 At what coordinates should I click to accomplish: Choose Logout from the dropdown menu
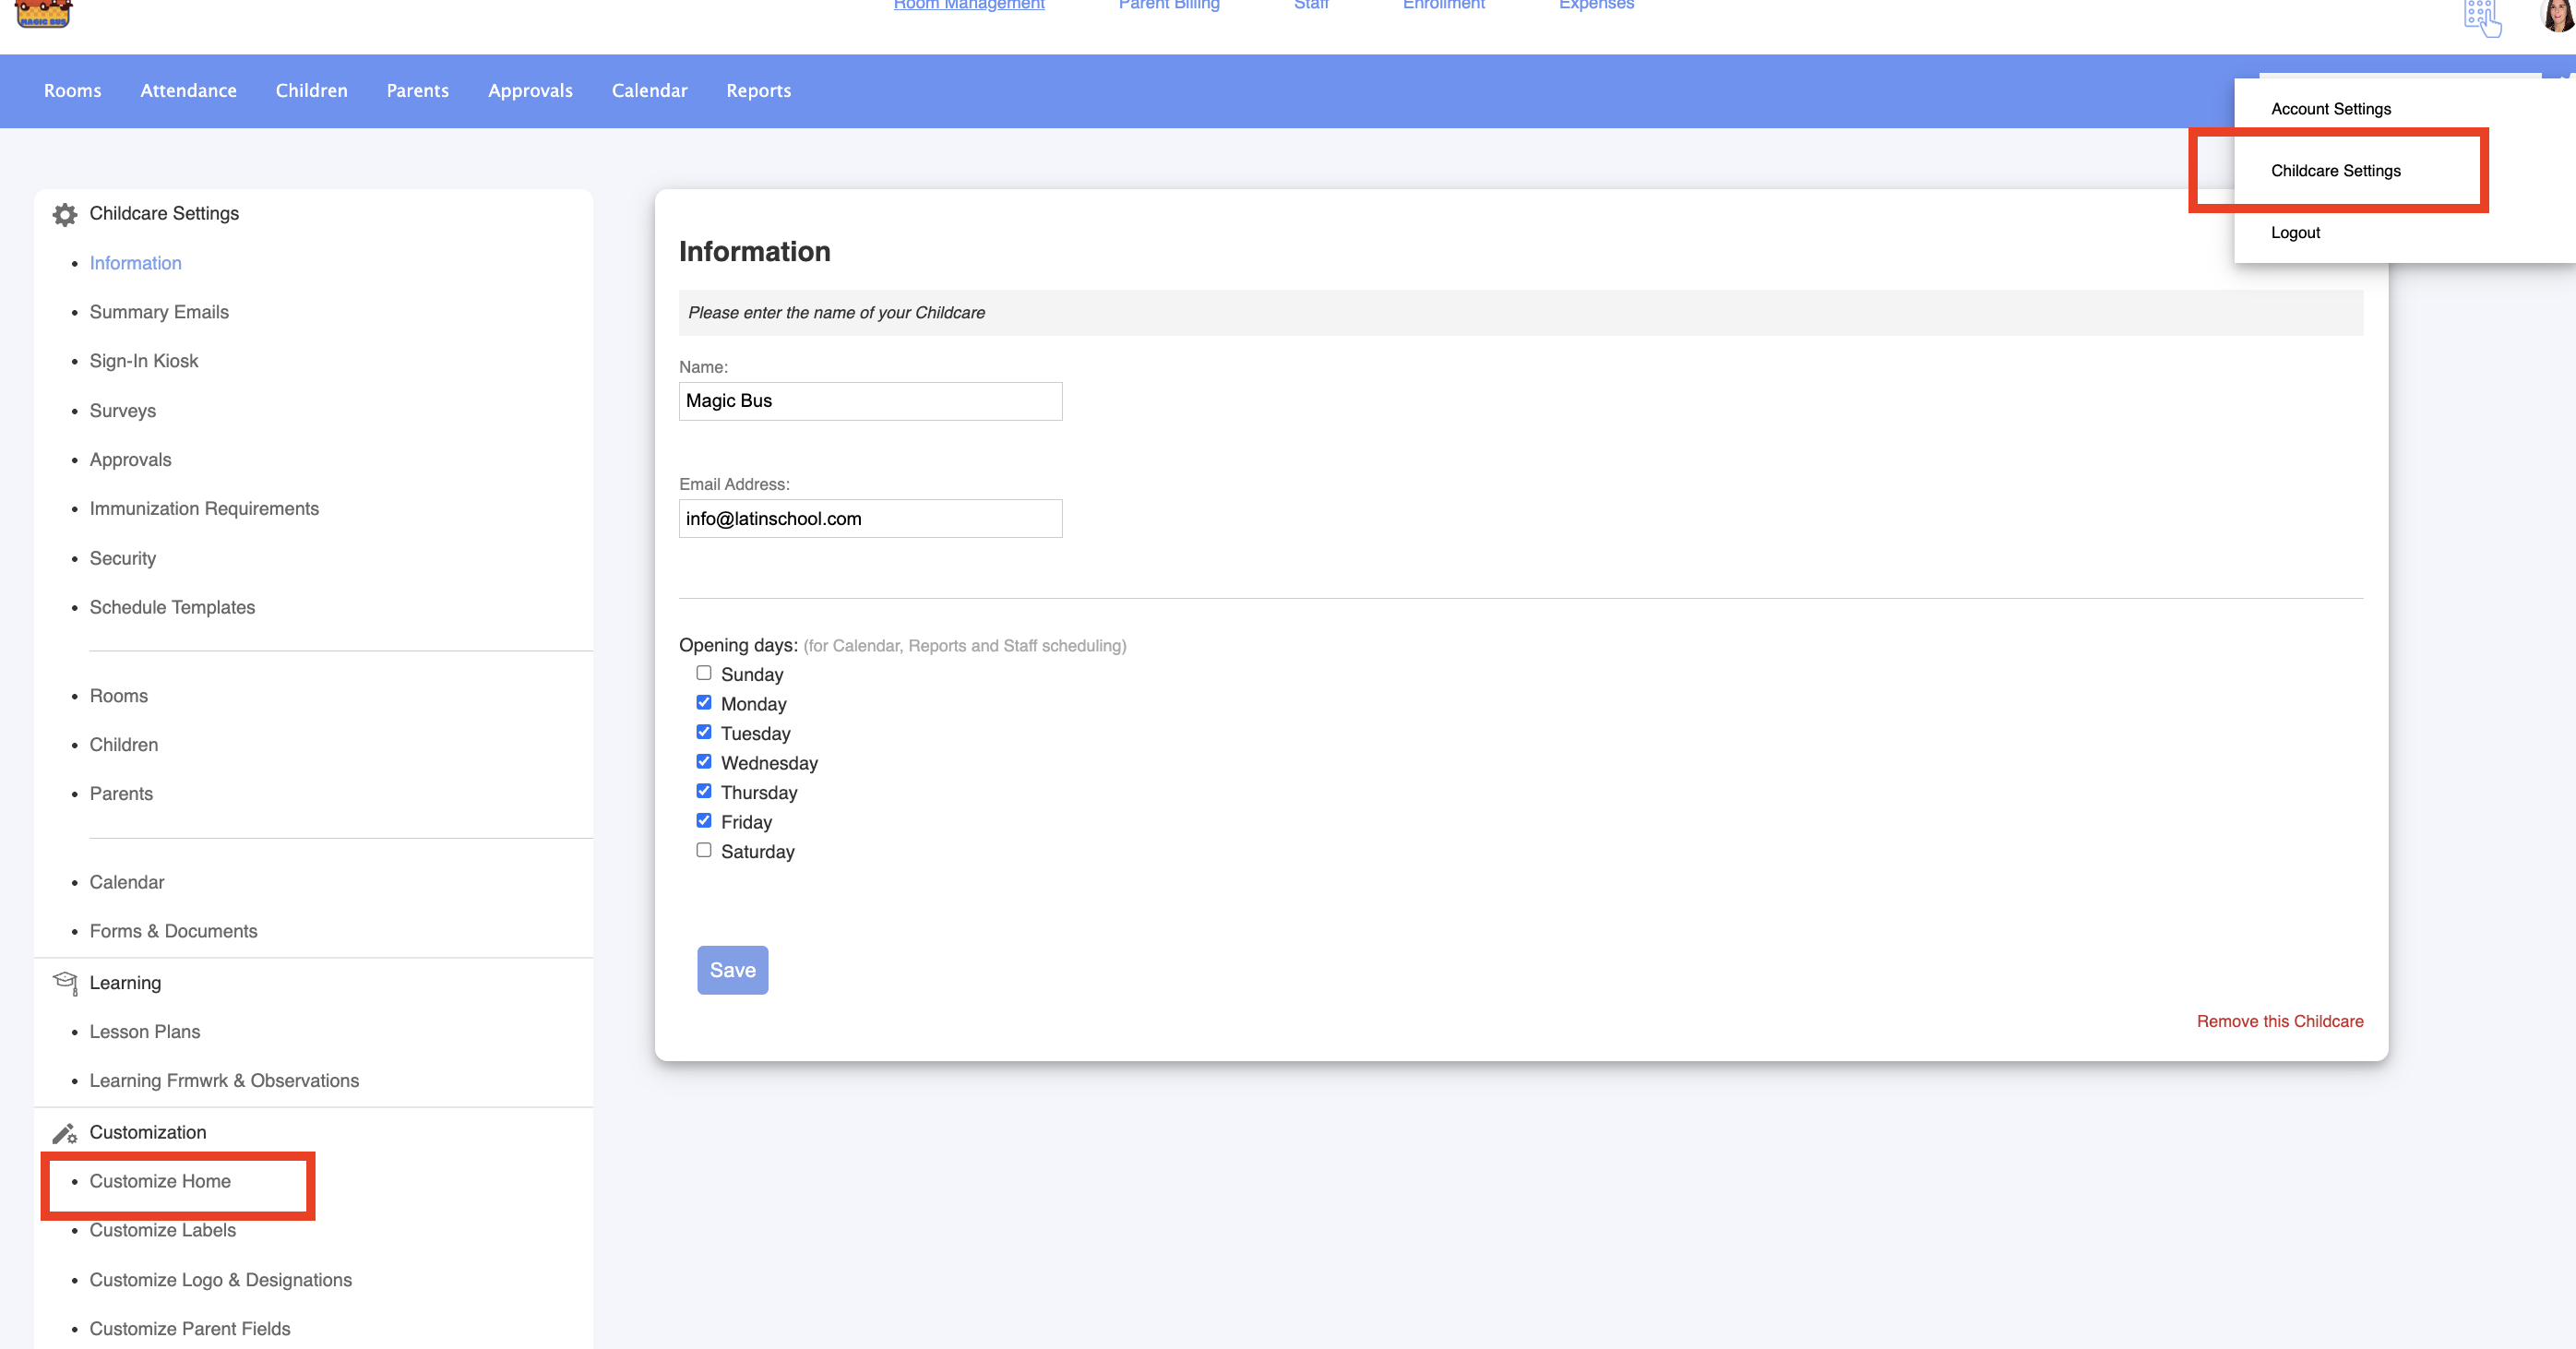(x=2295, y=232)
